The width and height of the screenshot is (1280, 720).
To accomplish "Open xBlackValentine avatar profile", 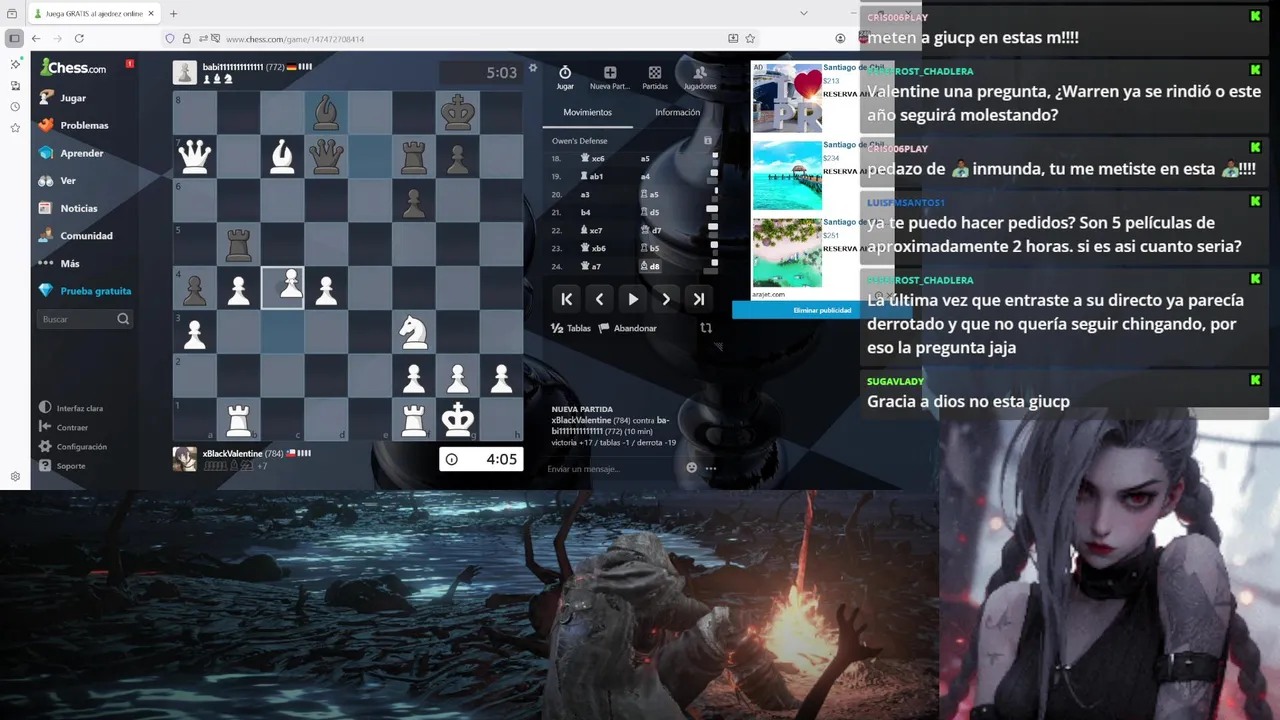I will (185, 458).
